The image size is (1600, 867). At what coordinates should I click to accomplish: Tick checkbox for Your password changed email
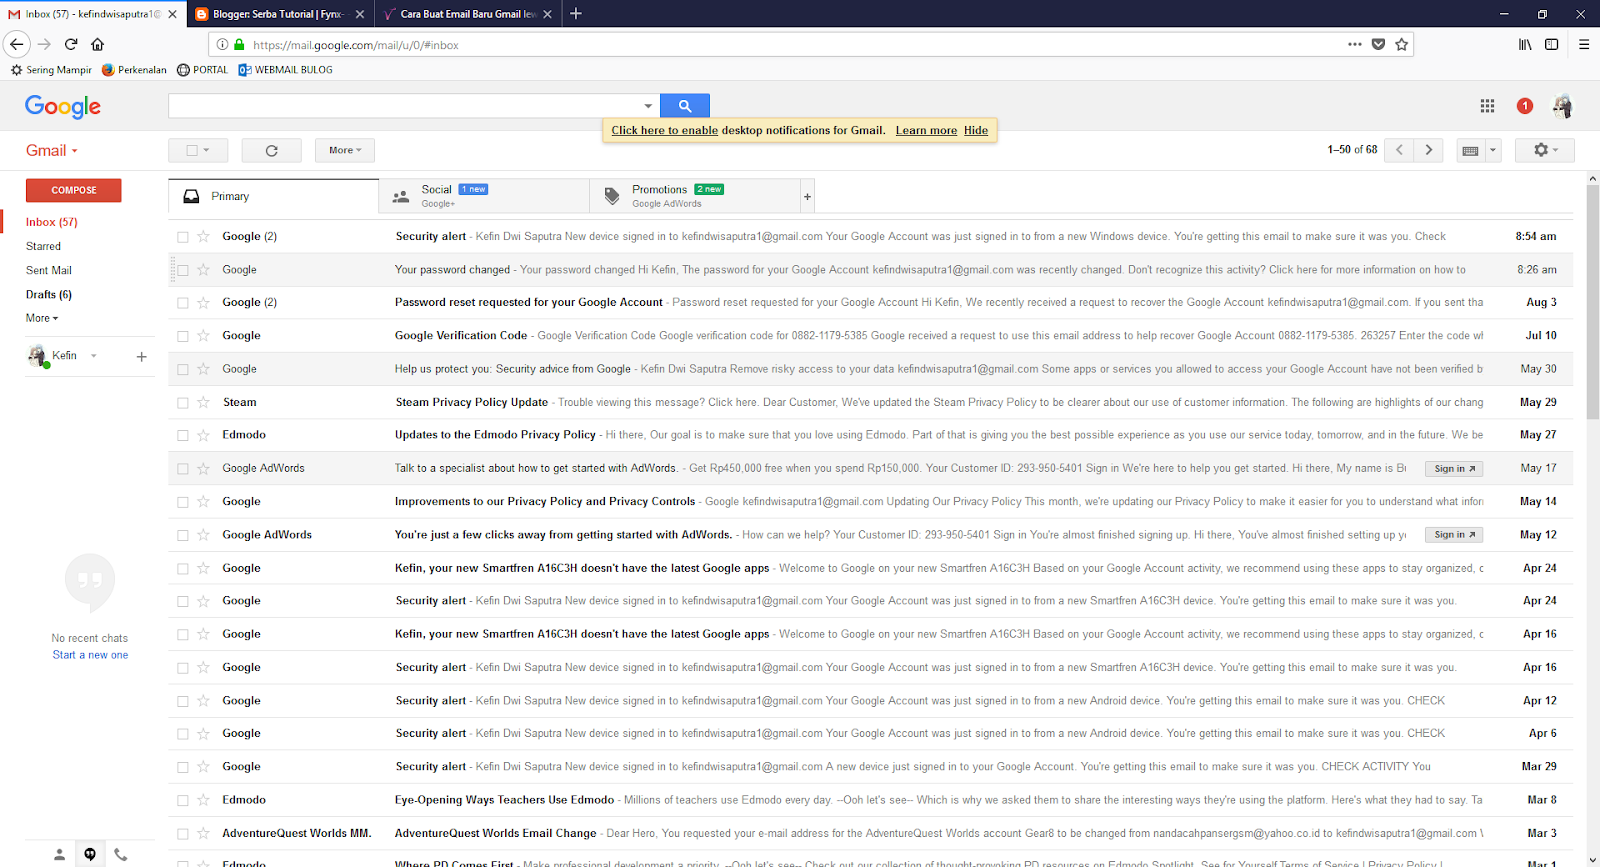coord(182,270)
